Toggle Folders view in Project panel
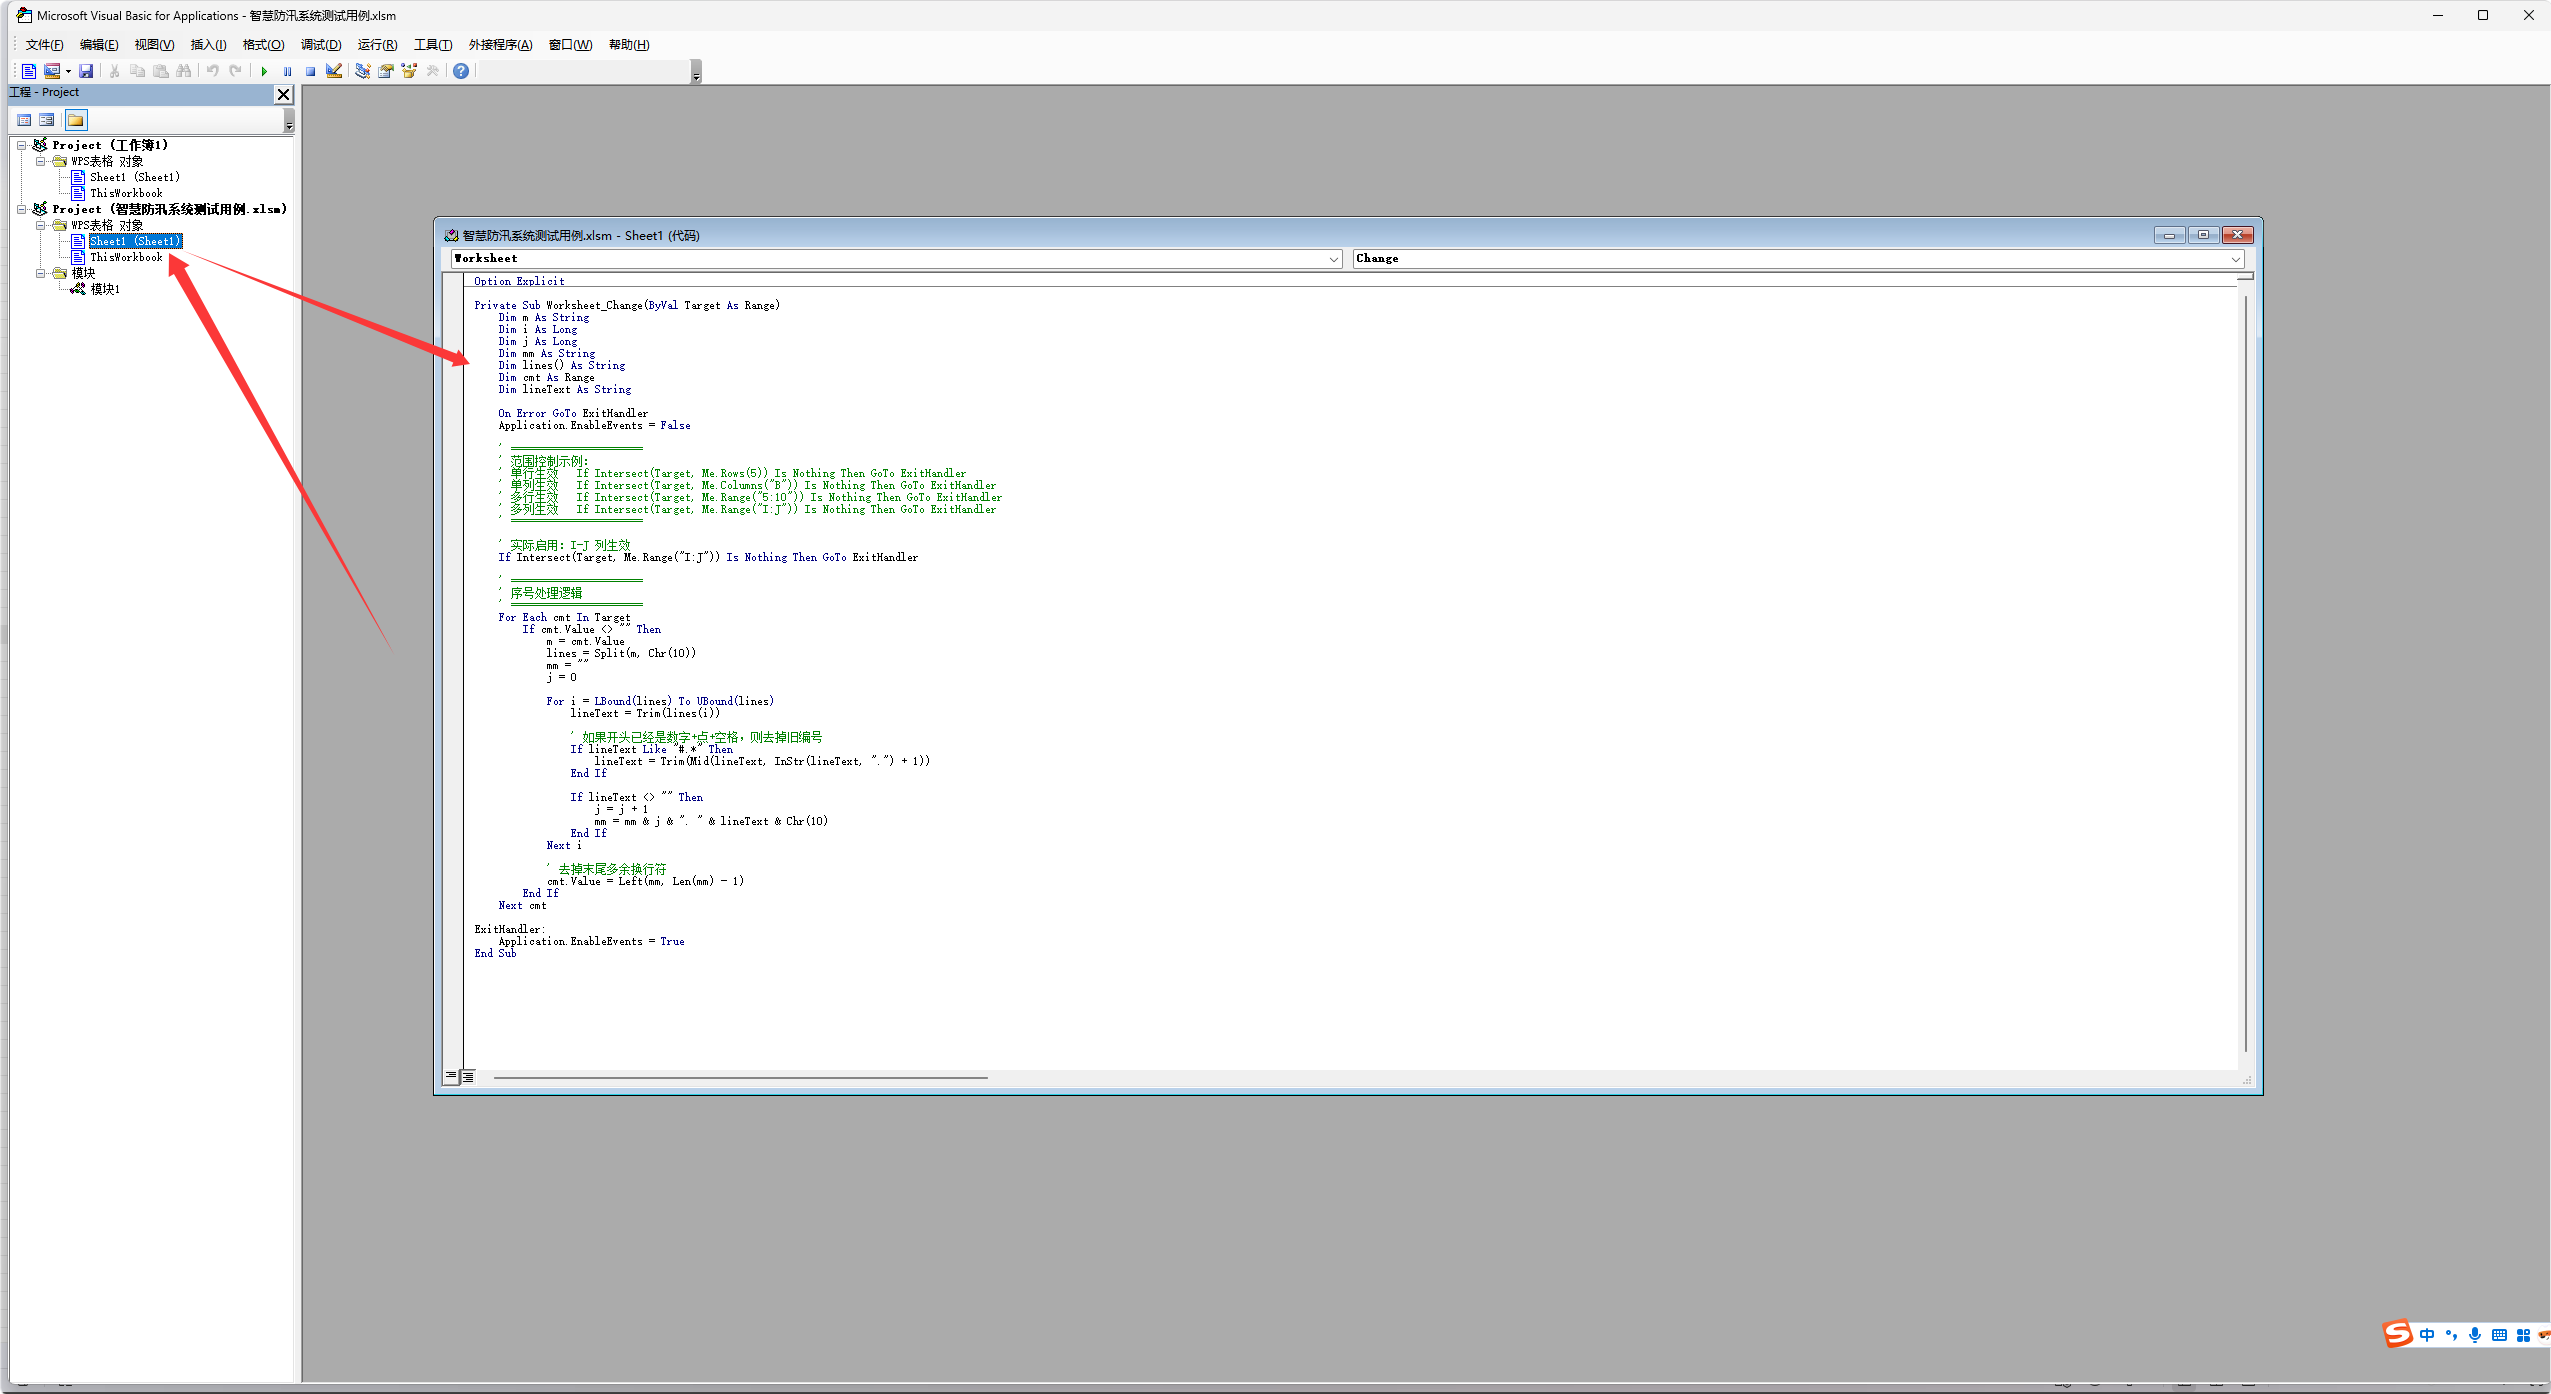 [76, 120]
